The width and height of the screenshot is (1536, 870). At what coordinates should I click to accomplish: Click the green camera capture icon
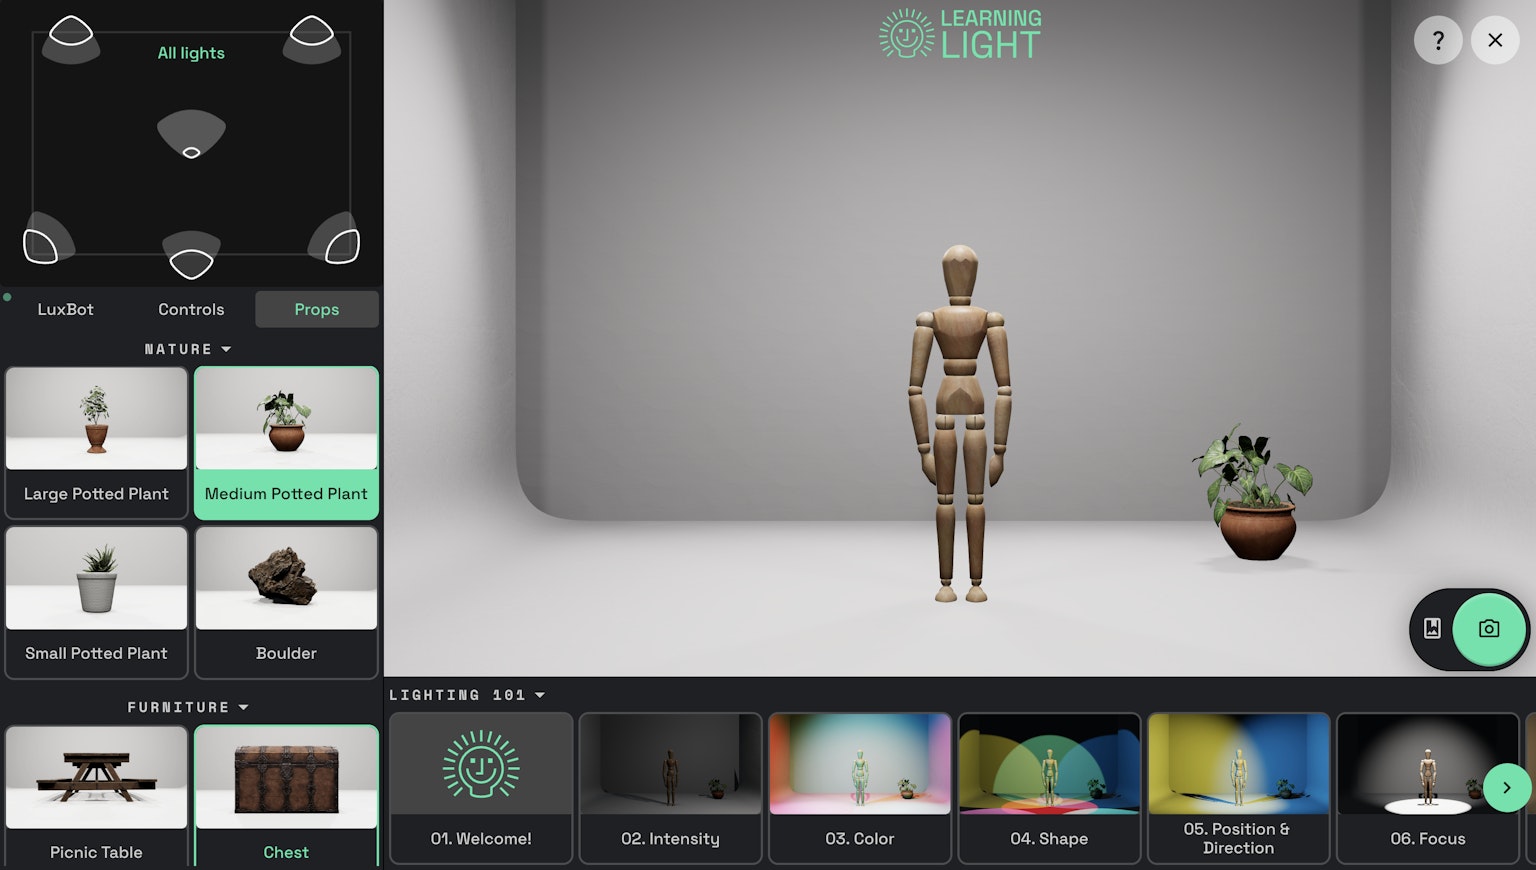click(1489, 629)
